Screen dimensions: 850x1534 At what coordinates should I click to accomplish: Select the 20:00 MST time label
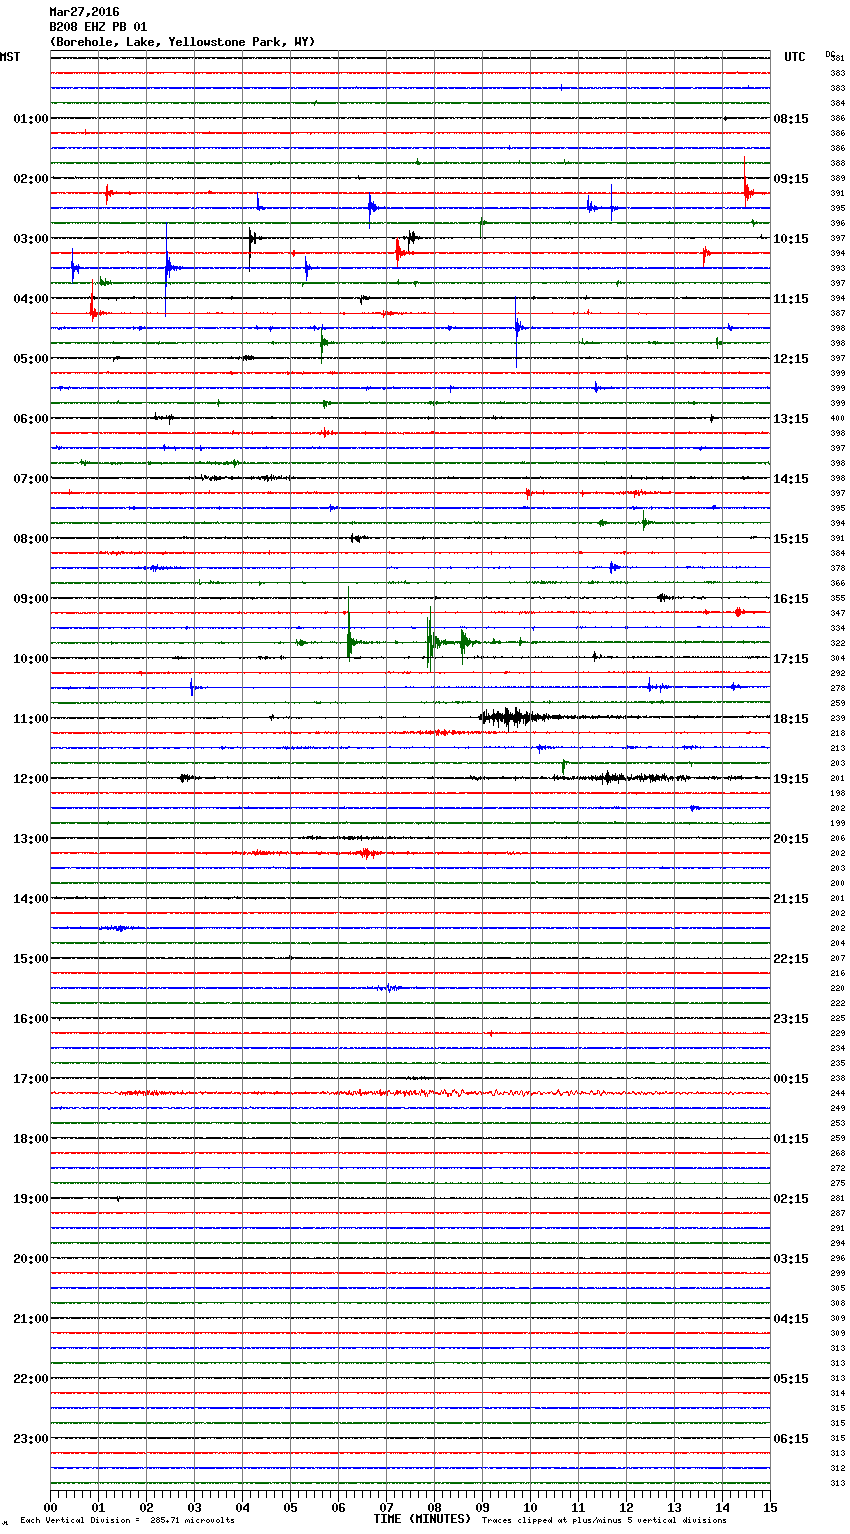[30, 1259]
